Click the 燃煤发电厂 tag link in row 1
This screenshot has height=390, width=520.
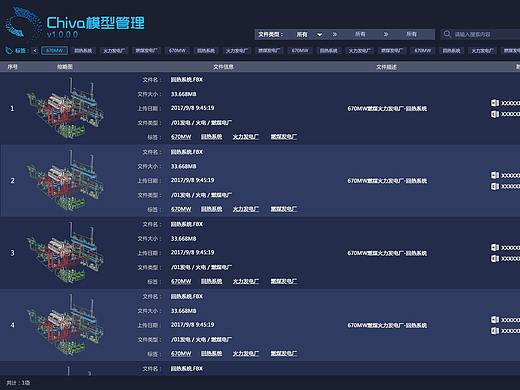284,137
